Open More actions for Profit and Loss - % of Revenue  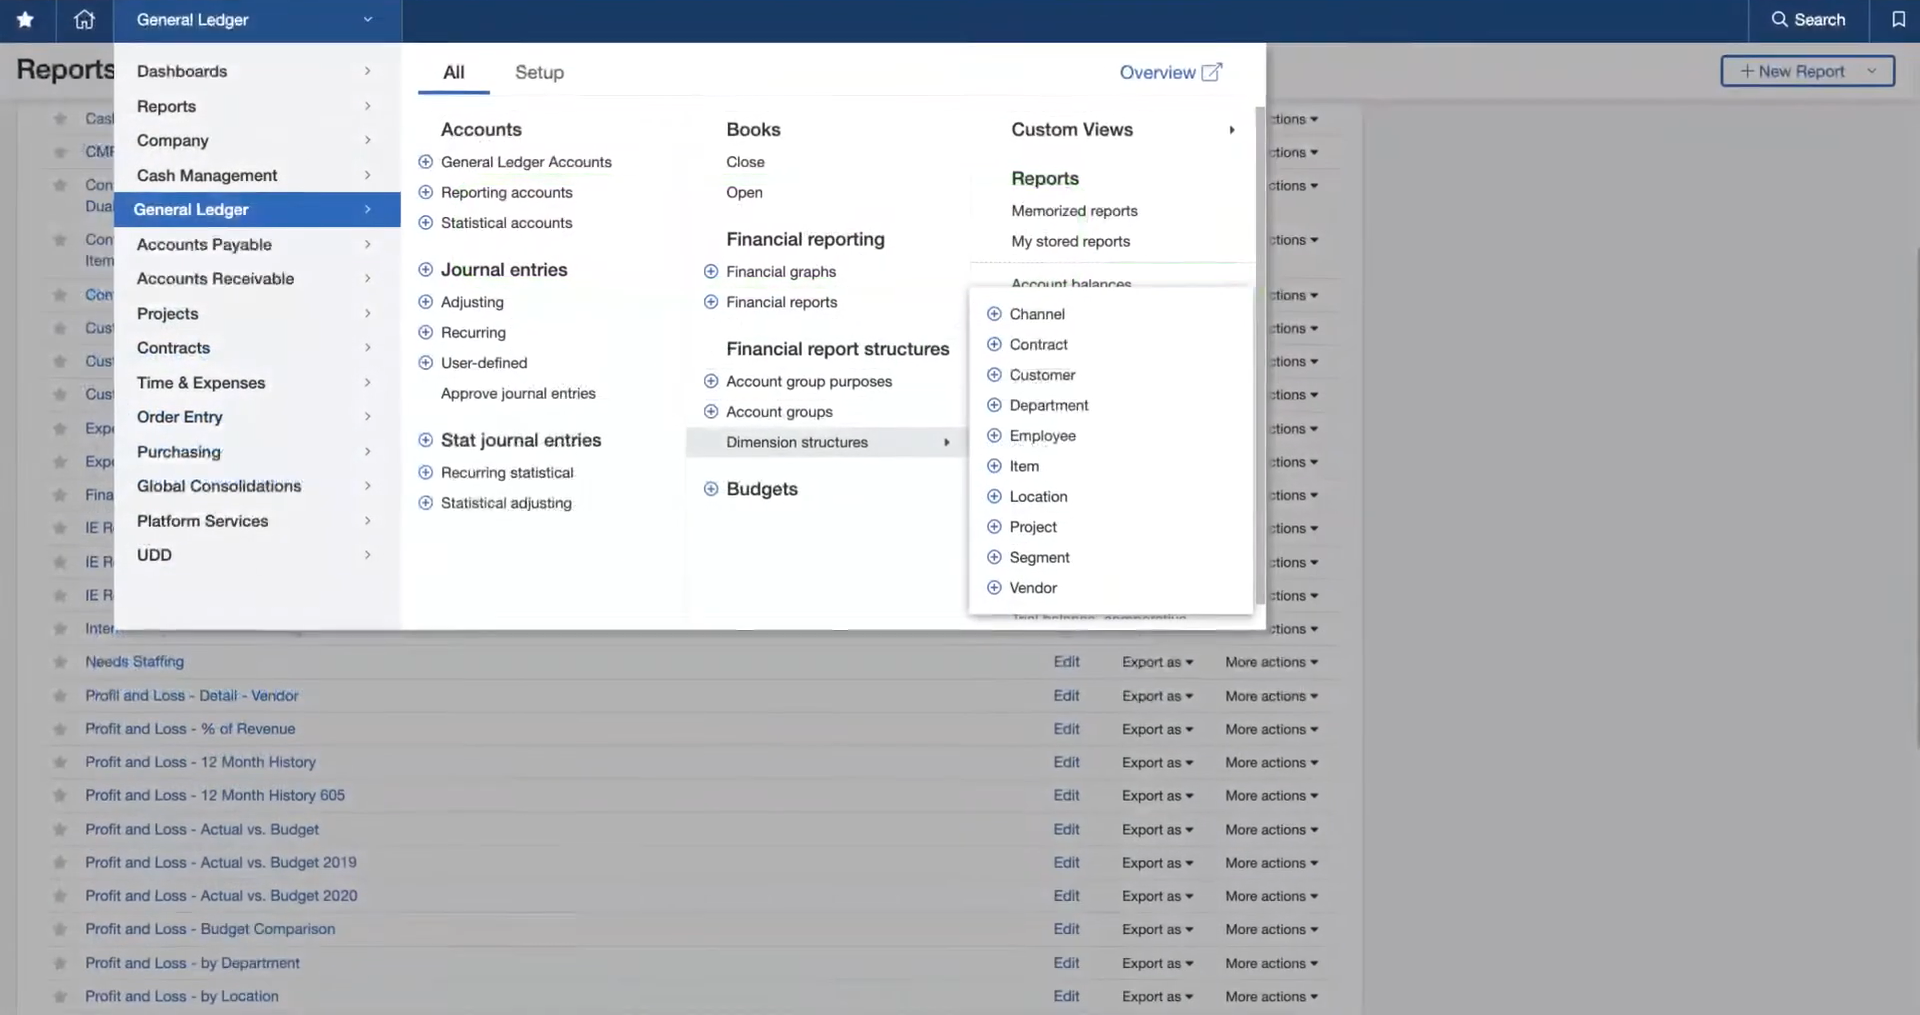(x=1271, y=729)
